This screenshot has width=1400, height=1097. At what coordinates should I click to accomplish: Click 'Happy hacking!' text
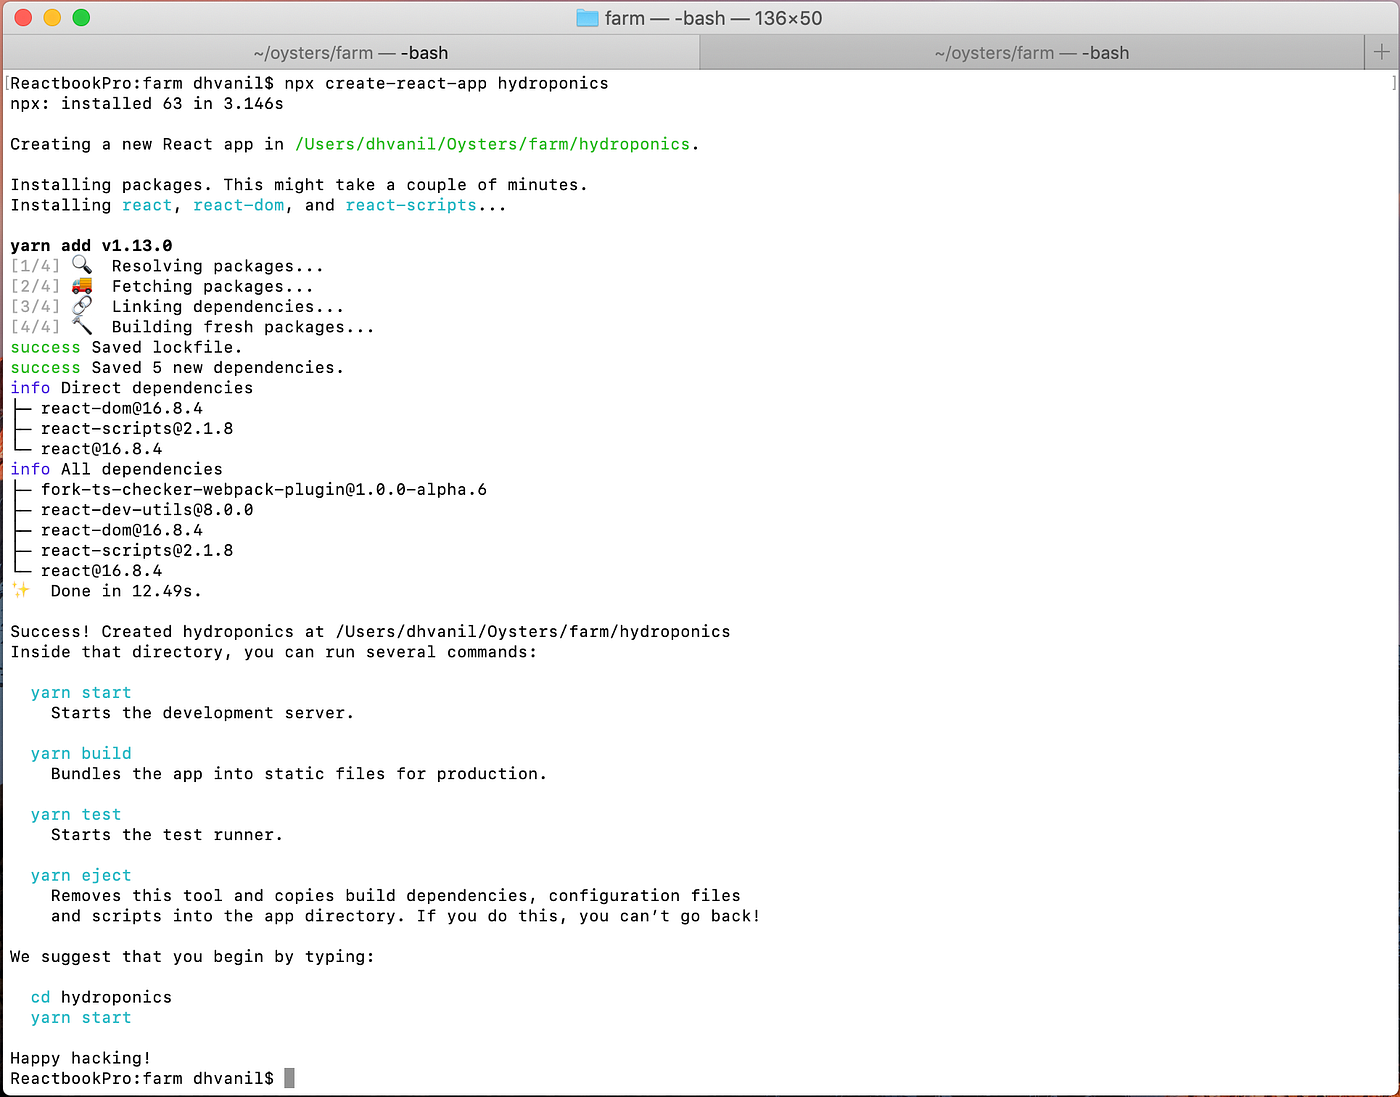pos(81,1058)
